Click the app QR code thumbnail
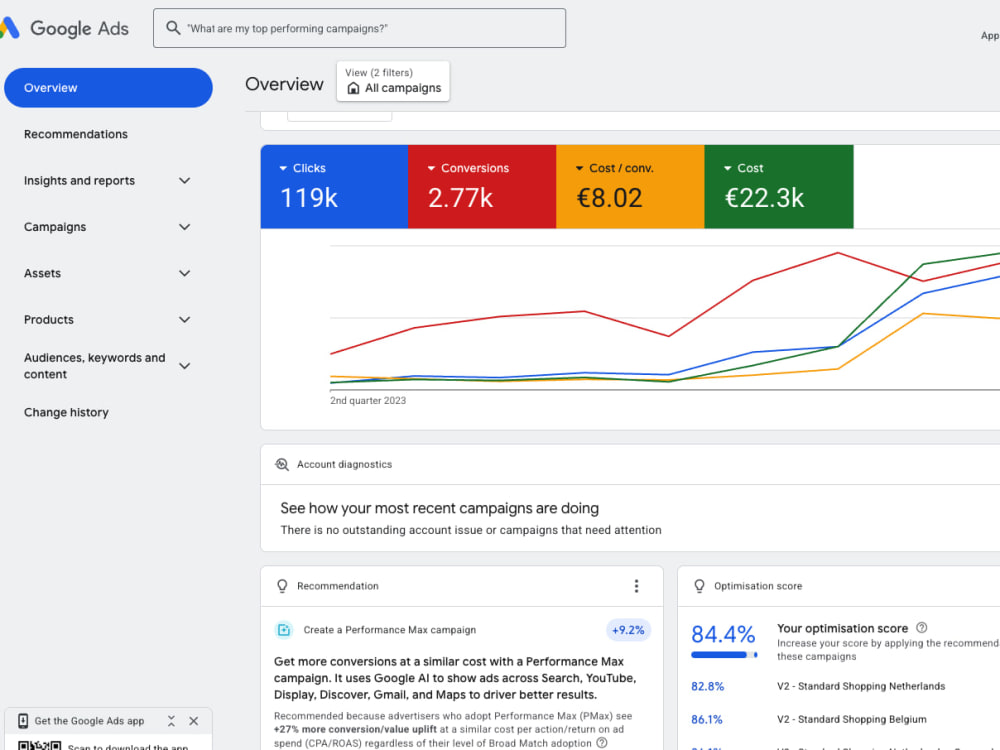Viewport: 1000px width, 750px height. coord(40,745)
